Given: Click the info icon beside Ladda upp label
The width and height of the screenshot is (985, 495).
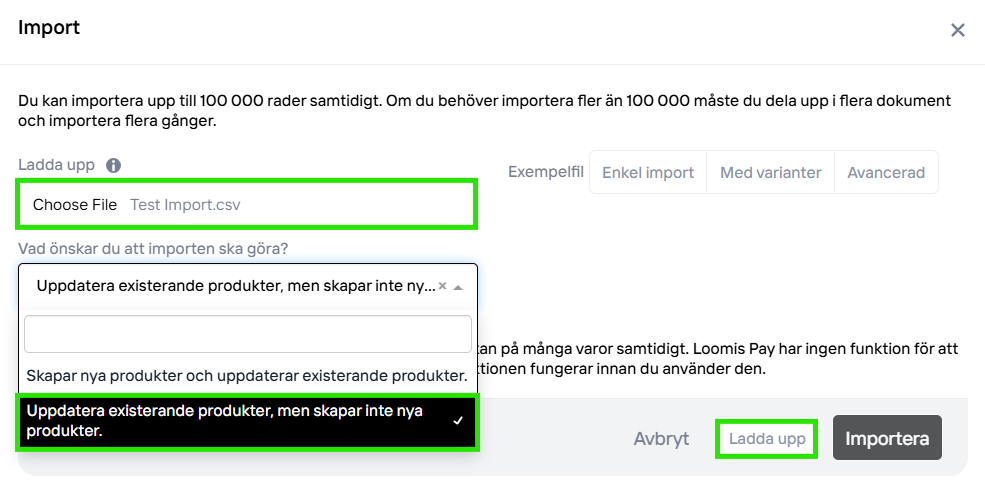Looking at the screenshot, I should coord(113,166).
